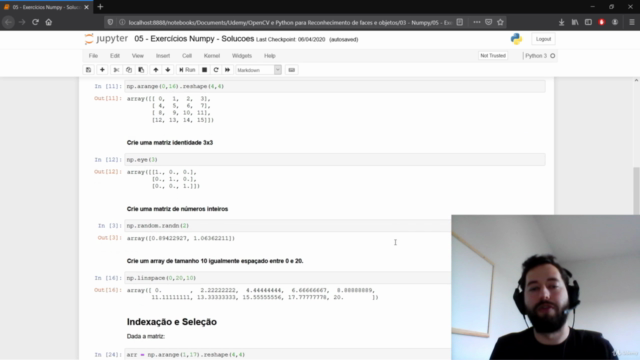
Task: Click the Out[12] output prompt
Action: [108, 172]
